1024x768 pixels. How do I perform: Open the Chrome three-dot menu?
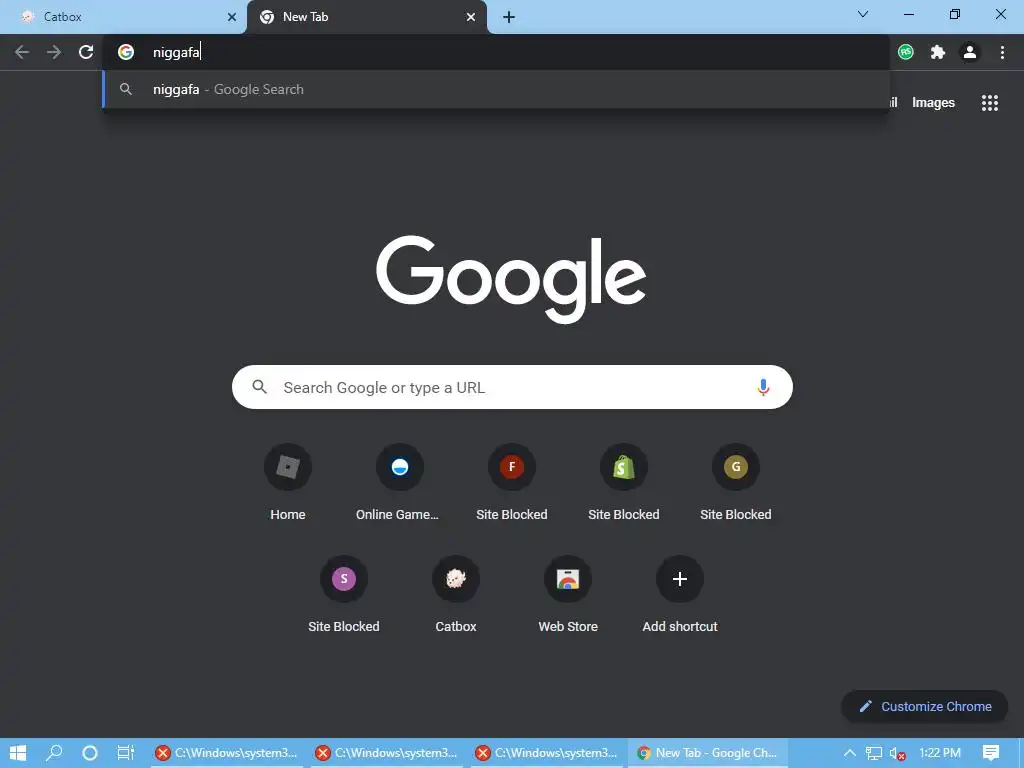click(x=1002, y=52)
